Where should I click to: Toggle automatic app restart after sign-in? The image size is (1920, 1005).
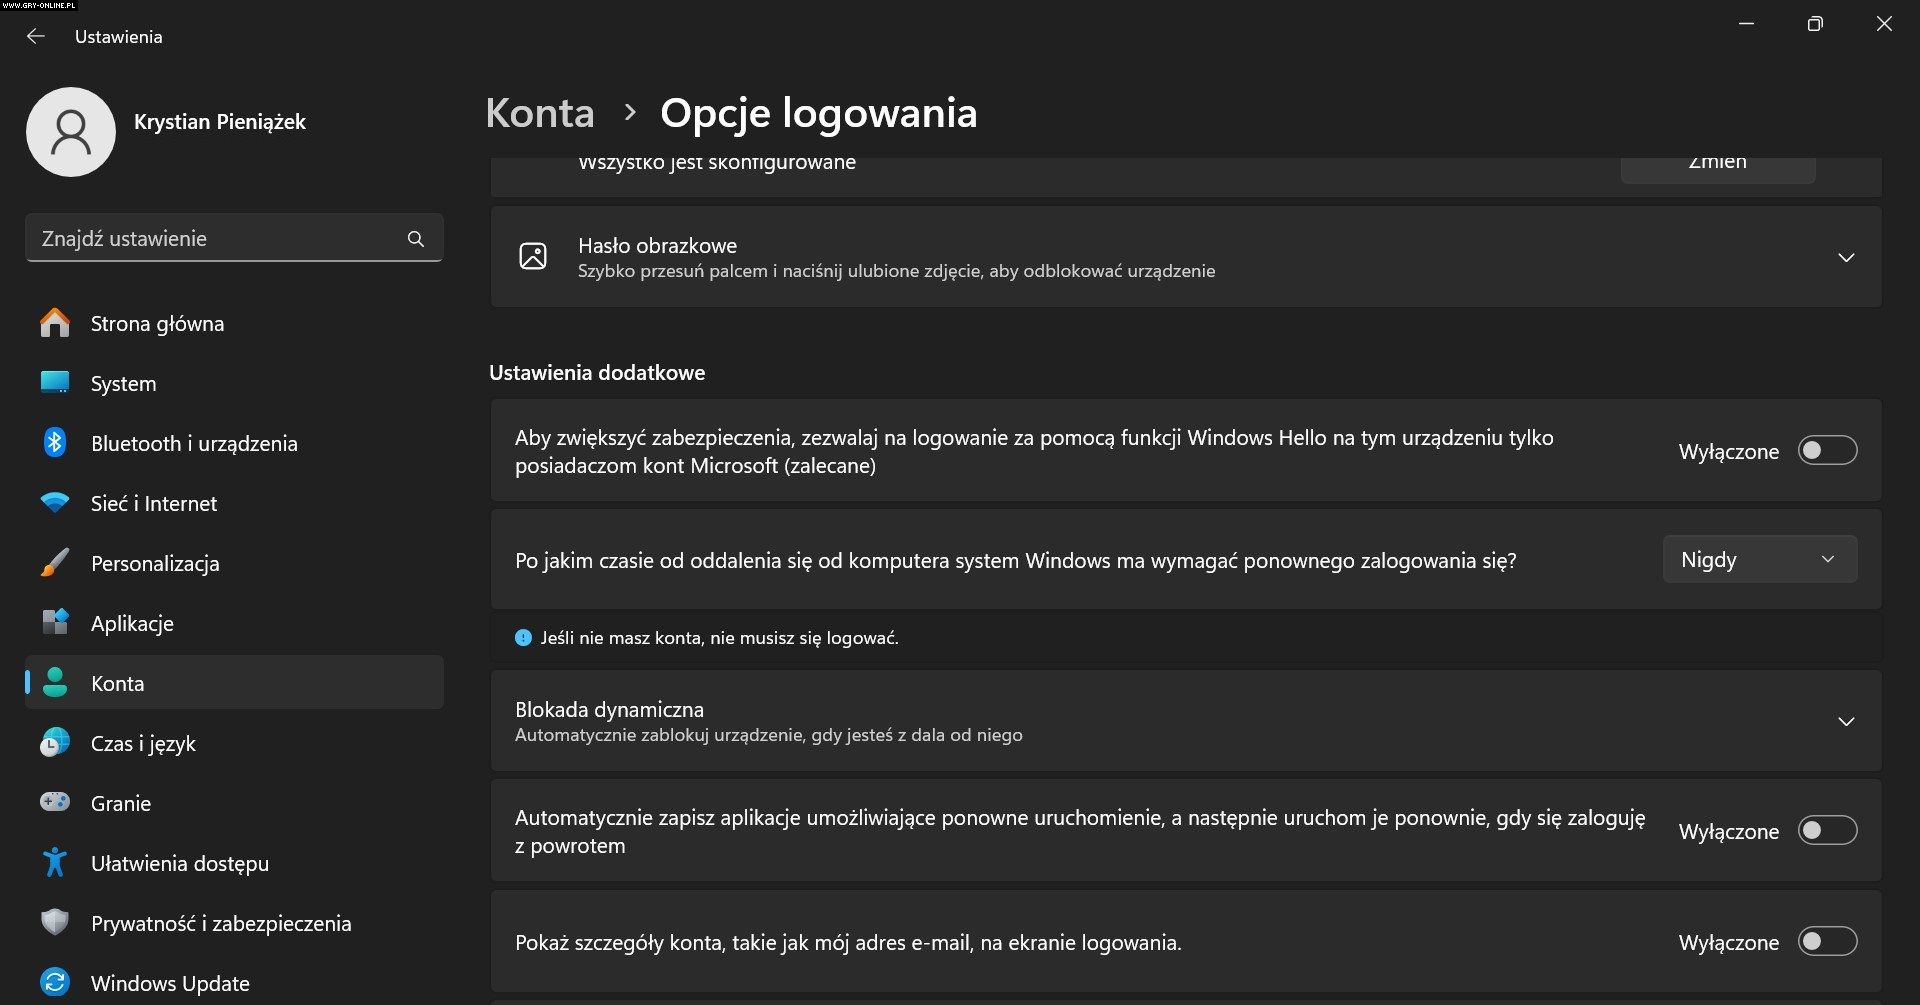[1827, 831]
